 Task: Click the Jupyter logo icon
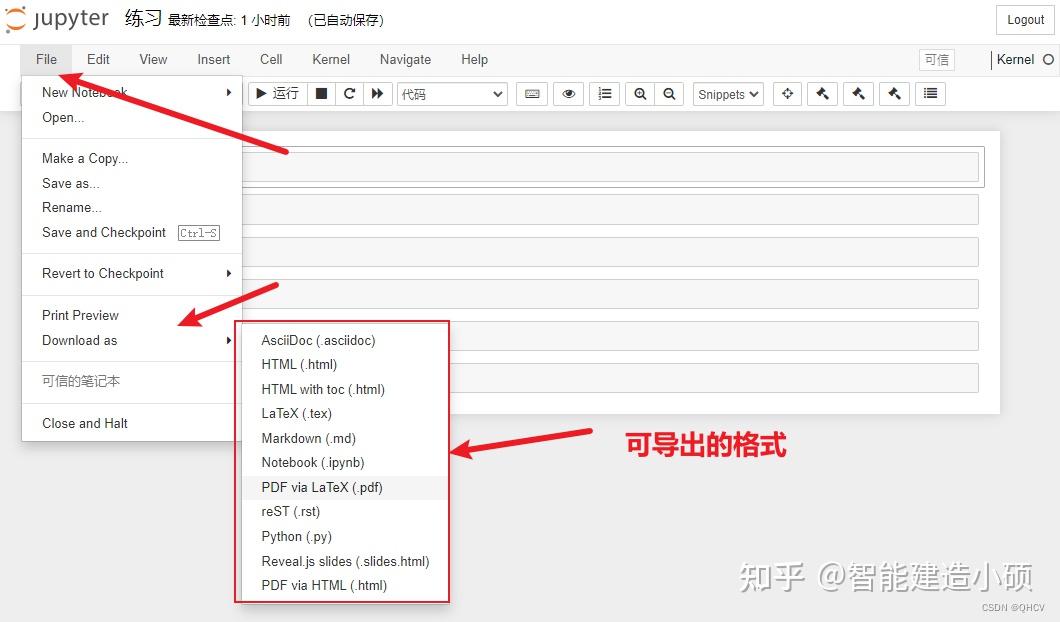tap(15, 18)
